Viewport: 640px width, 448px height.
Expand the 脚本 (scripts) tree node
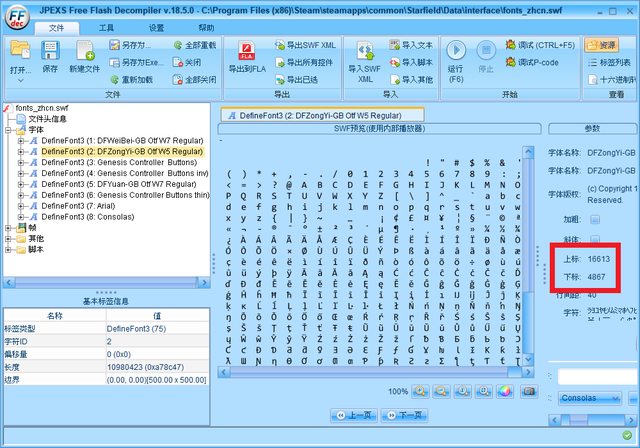click(9, 249)
